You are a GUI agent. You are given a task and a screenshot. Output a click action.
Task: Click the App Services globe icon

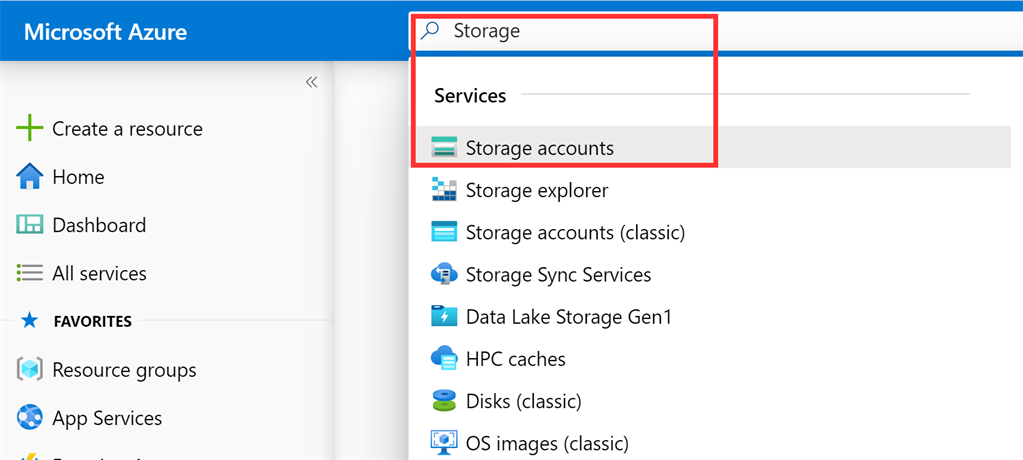29,418
